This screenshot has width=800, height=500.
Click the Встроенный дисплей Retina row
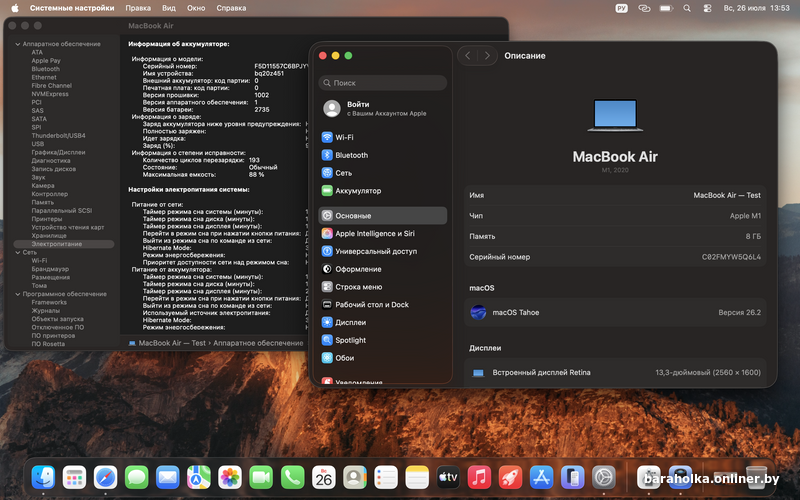[615, 372]
